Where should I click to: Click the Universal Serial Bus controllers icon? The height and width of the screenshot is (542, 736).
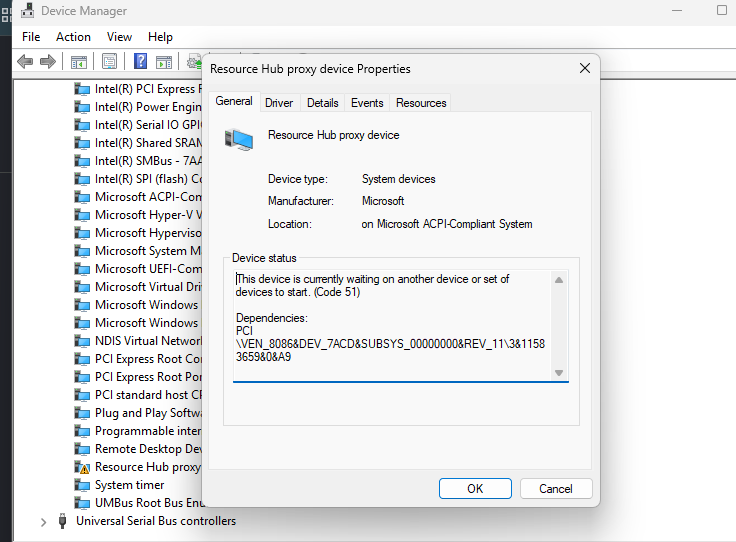click(62, 521)
